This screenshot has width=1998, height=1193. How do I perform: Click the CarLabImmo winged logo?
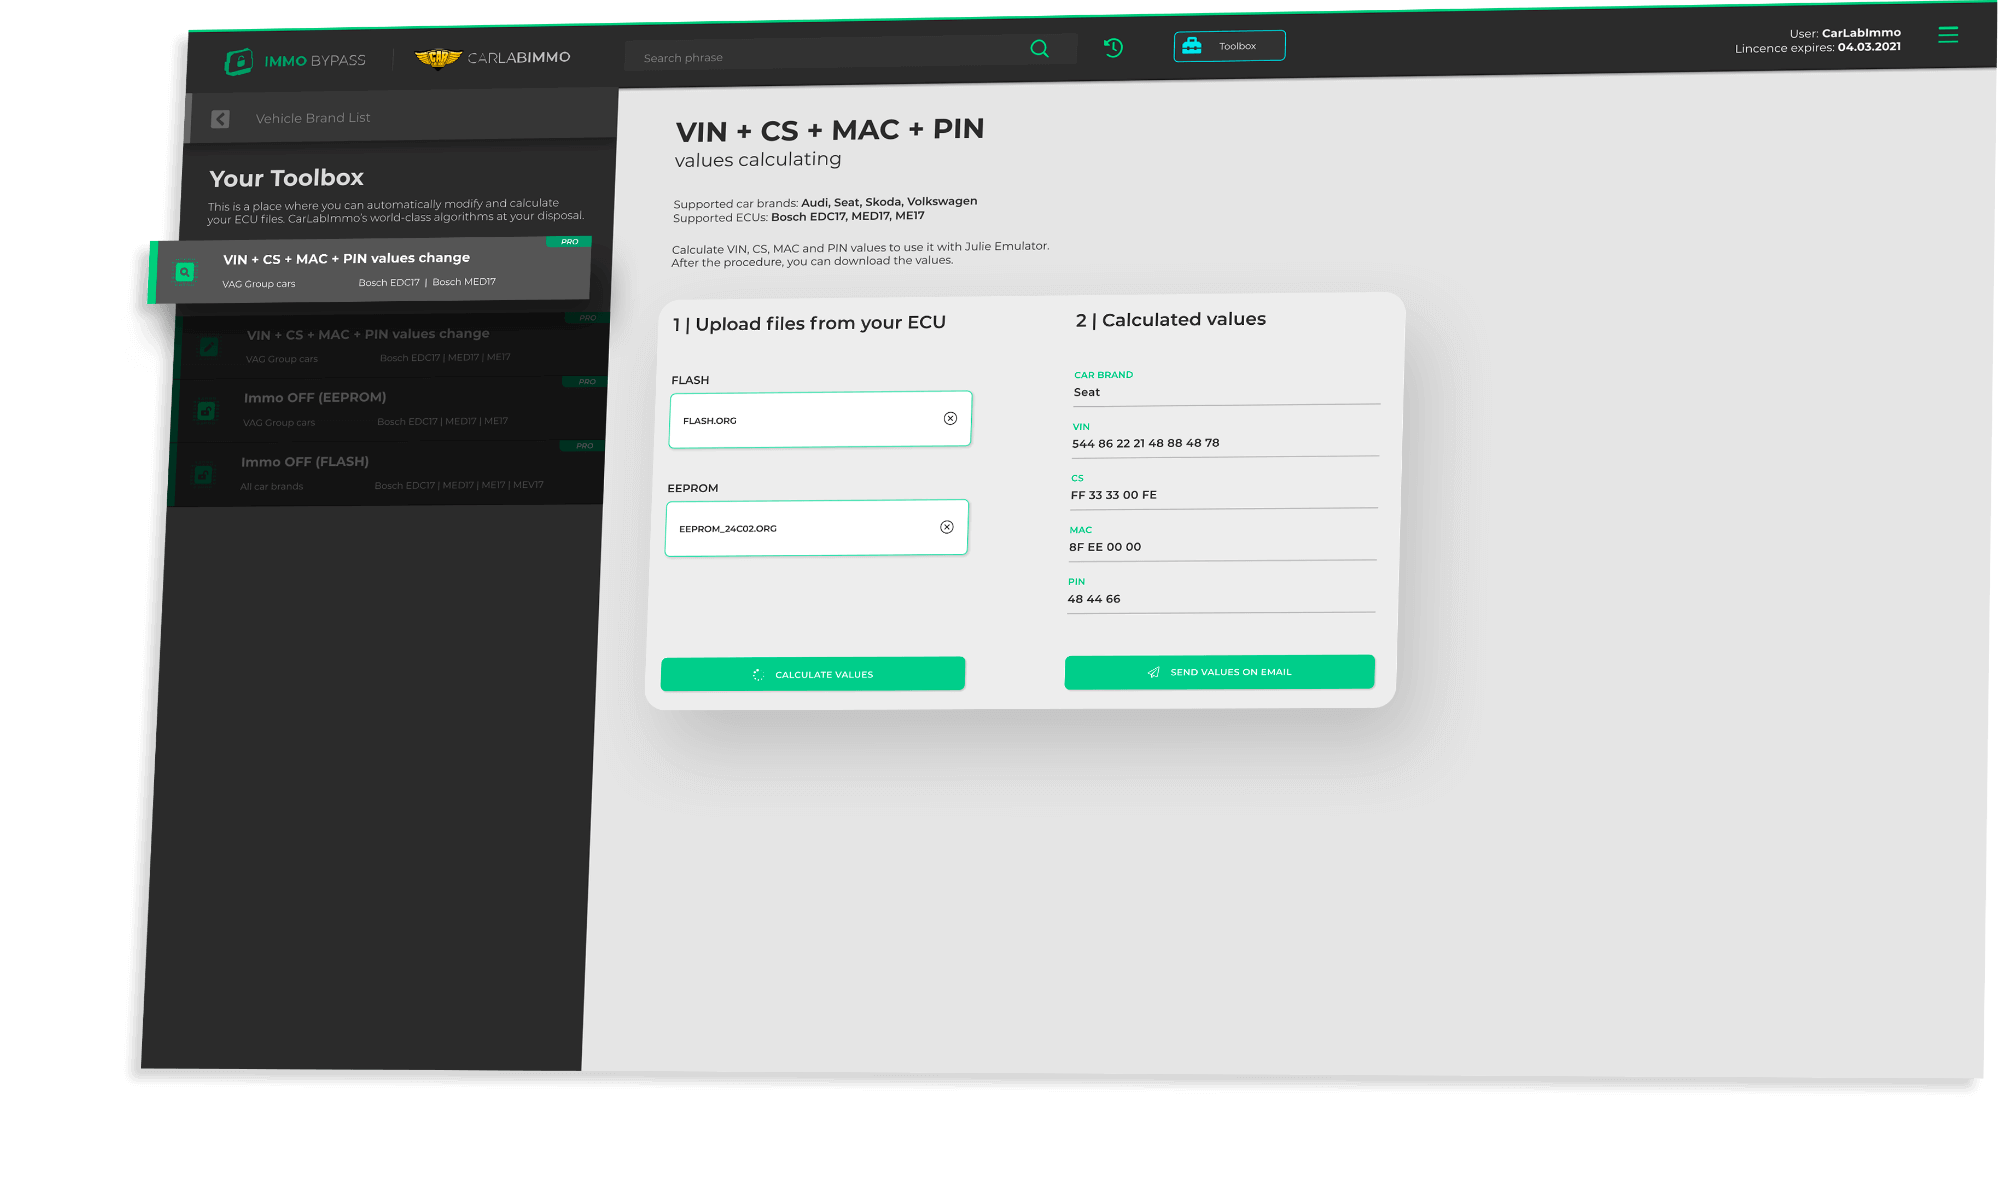[x=437, y=58]
